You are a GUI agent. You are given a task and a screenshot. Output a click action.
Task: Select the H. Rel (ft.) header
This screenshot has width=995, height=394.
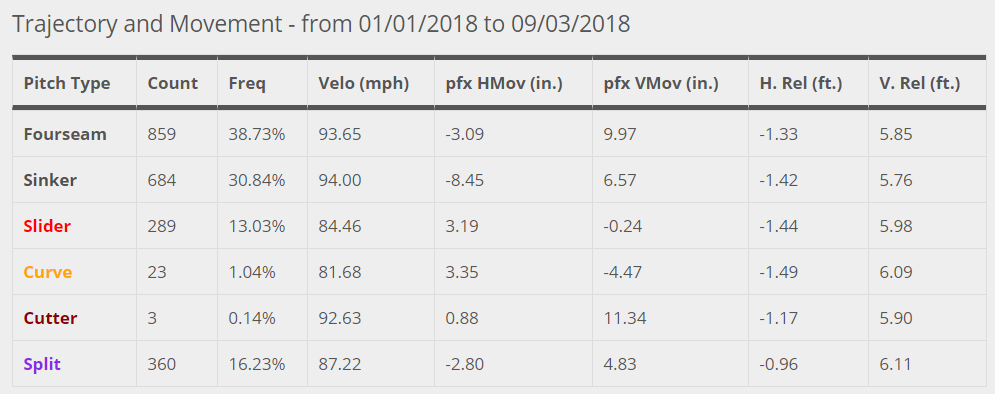tap(801, 83)
